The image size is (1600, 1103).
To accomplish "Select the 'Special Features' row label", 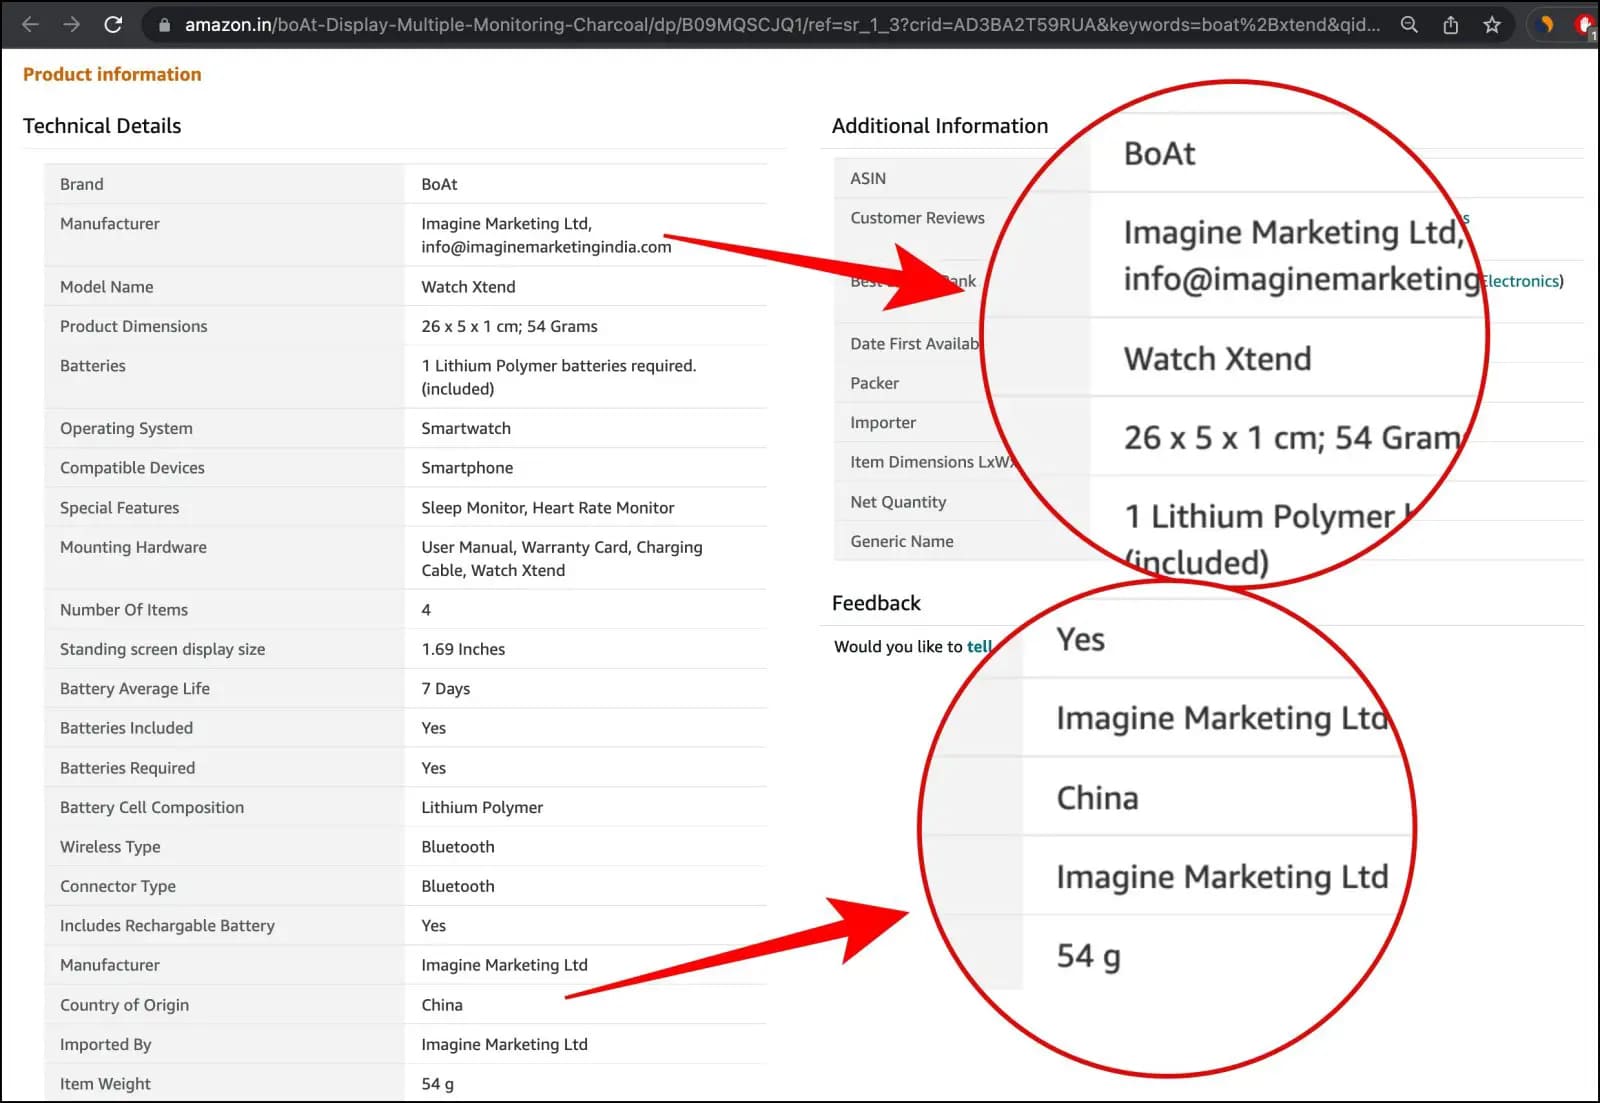I will (x=119, y=508).
